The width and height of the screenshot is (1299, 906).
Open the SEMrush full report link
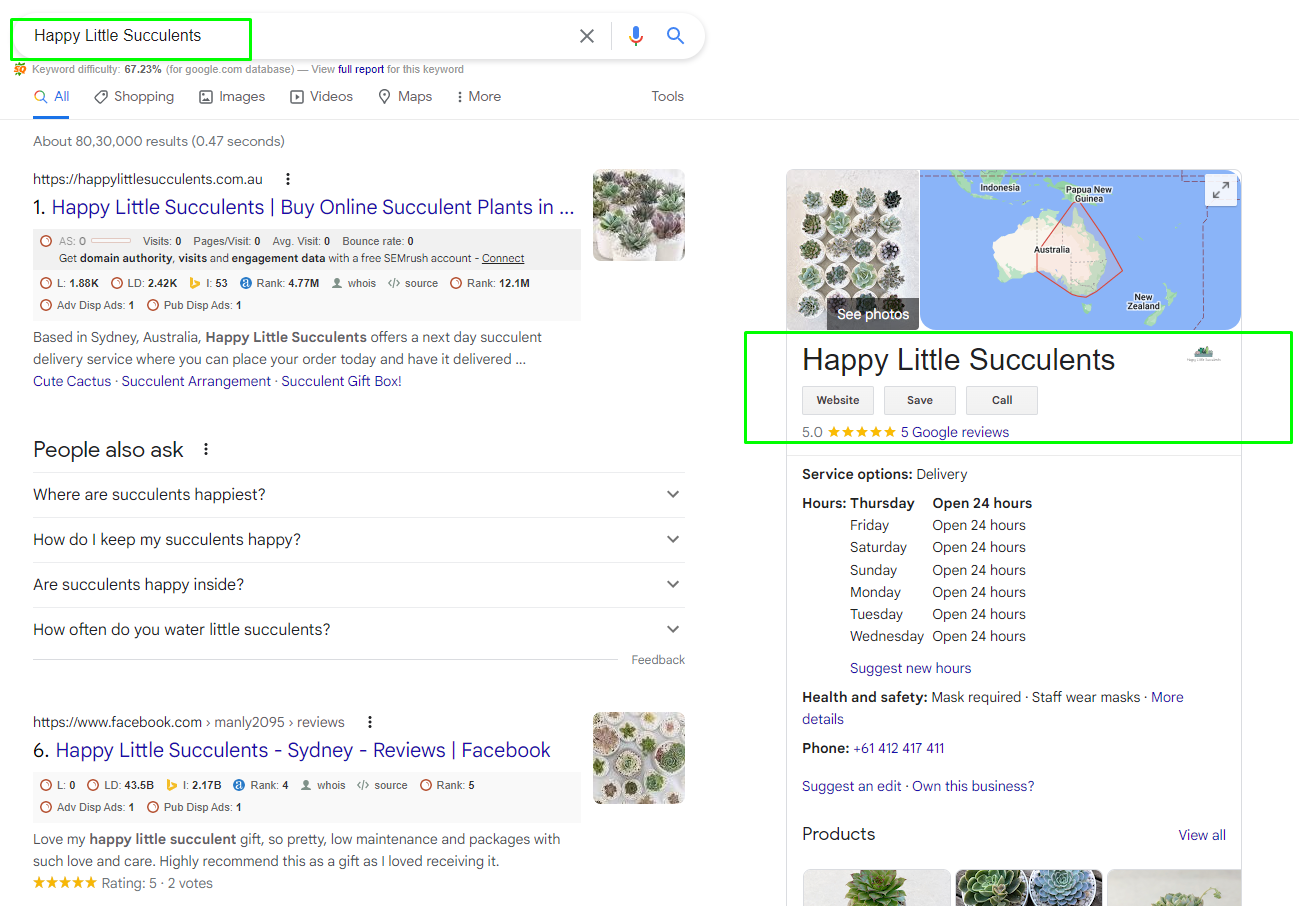361,70
